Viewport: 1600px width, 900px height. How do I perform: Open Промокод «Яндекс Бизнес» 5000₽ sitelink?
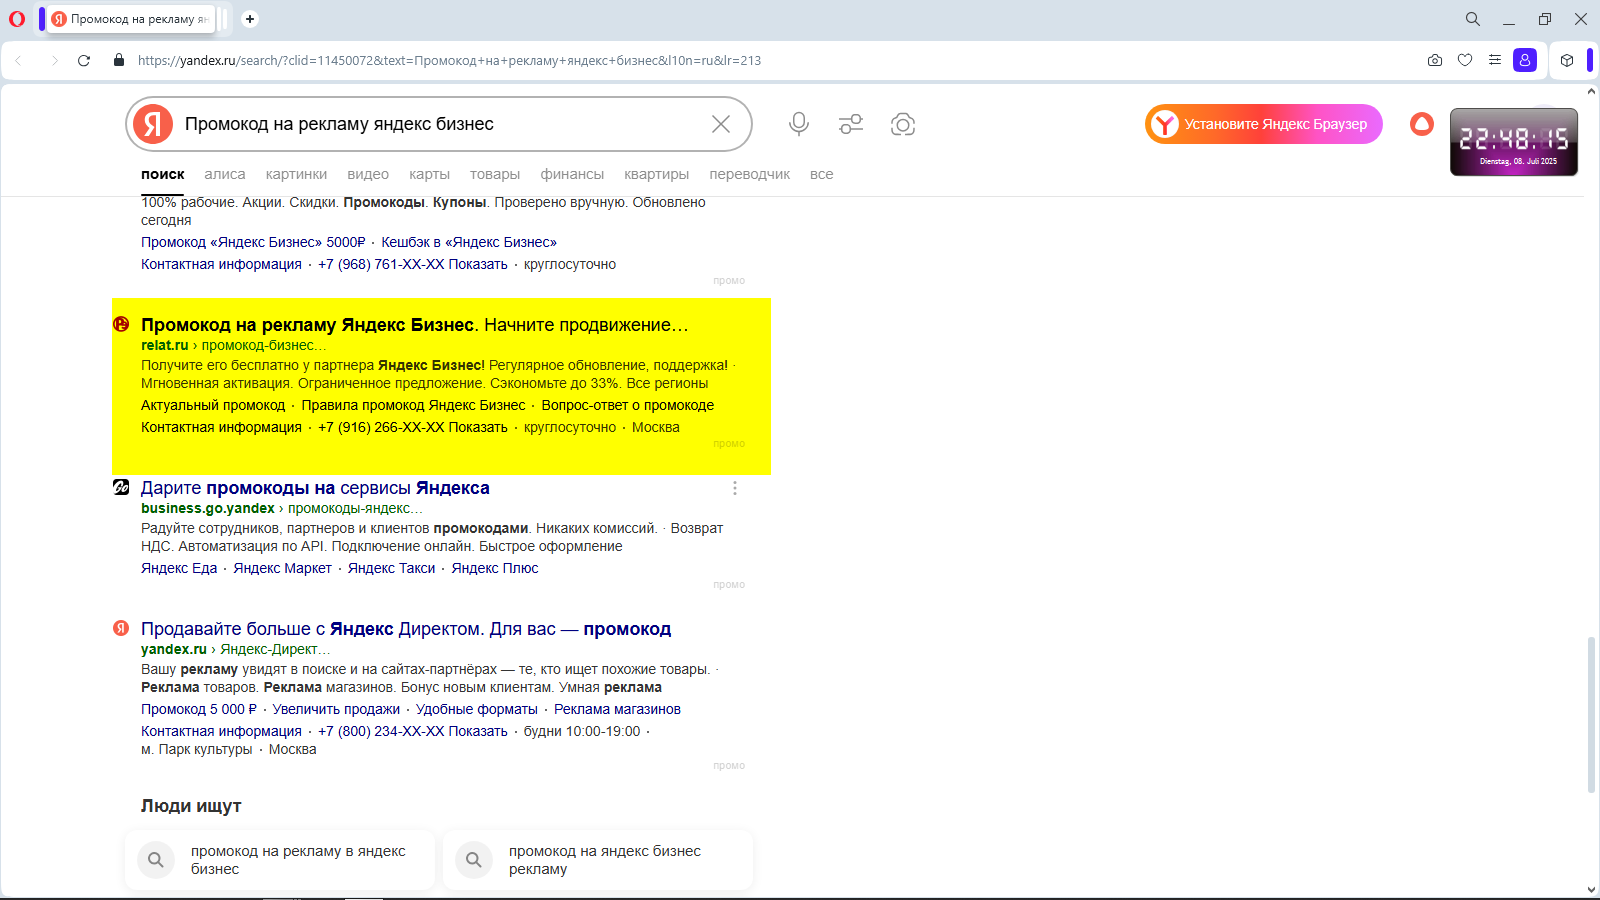click(x=253, y=242)
